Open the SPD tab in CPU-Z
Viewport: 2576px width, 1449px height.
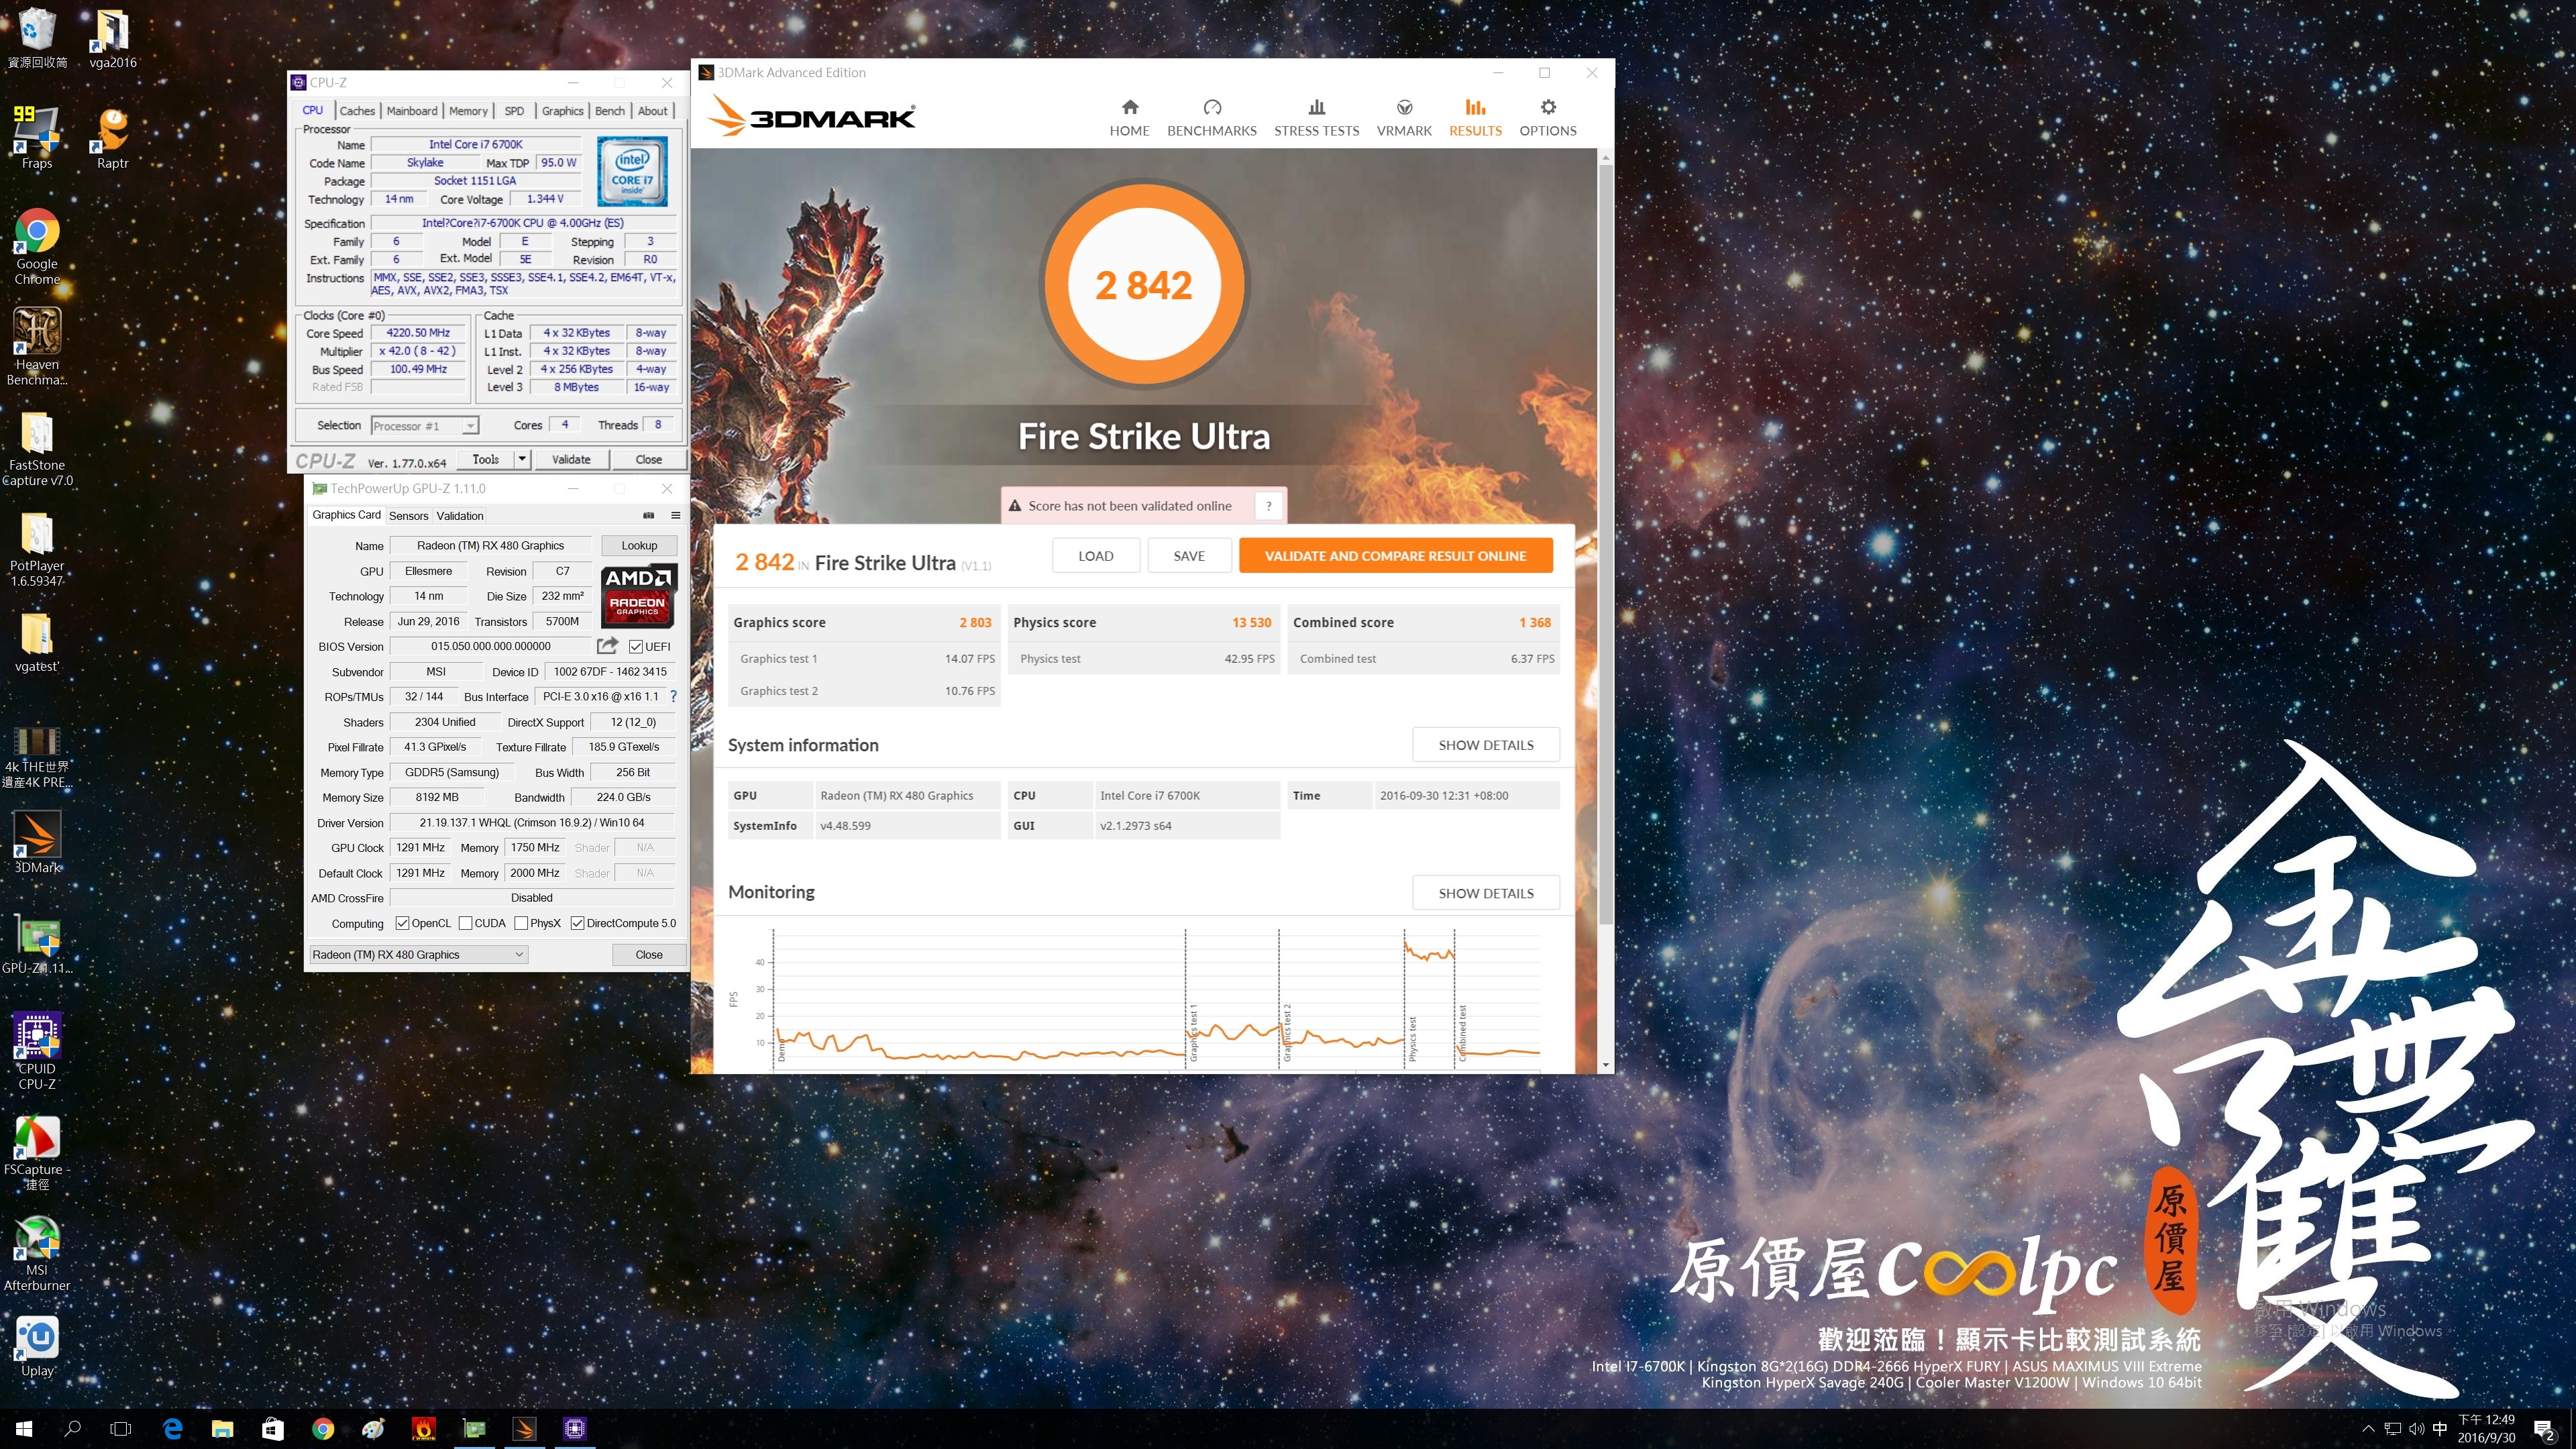pos(514,111)
